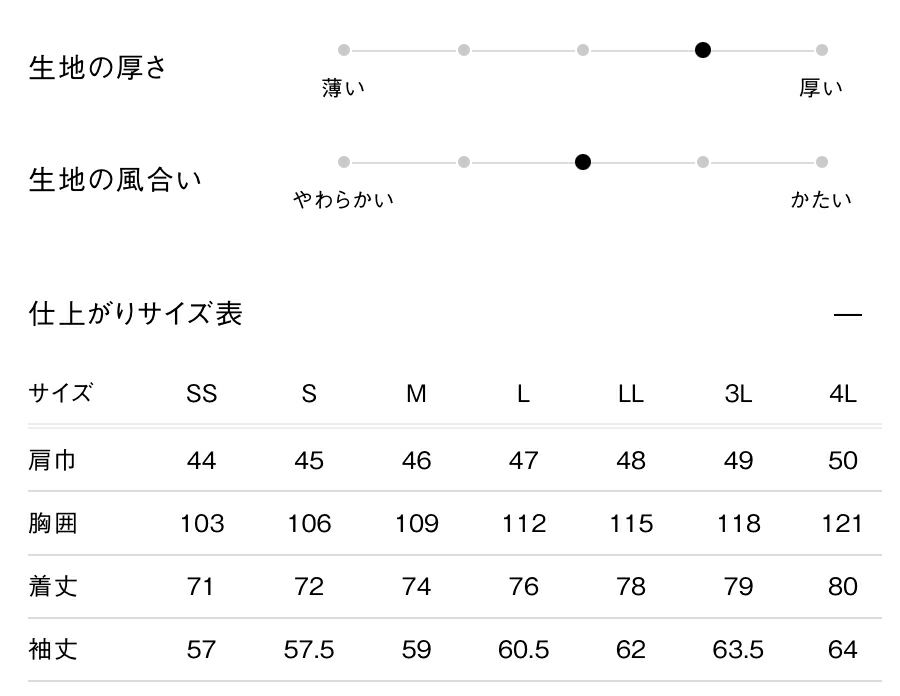900x696 pixels.
Task: Click the second dot on 生地の厚さ scale
Action: coord(464,50)
